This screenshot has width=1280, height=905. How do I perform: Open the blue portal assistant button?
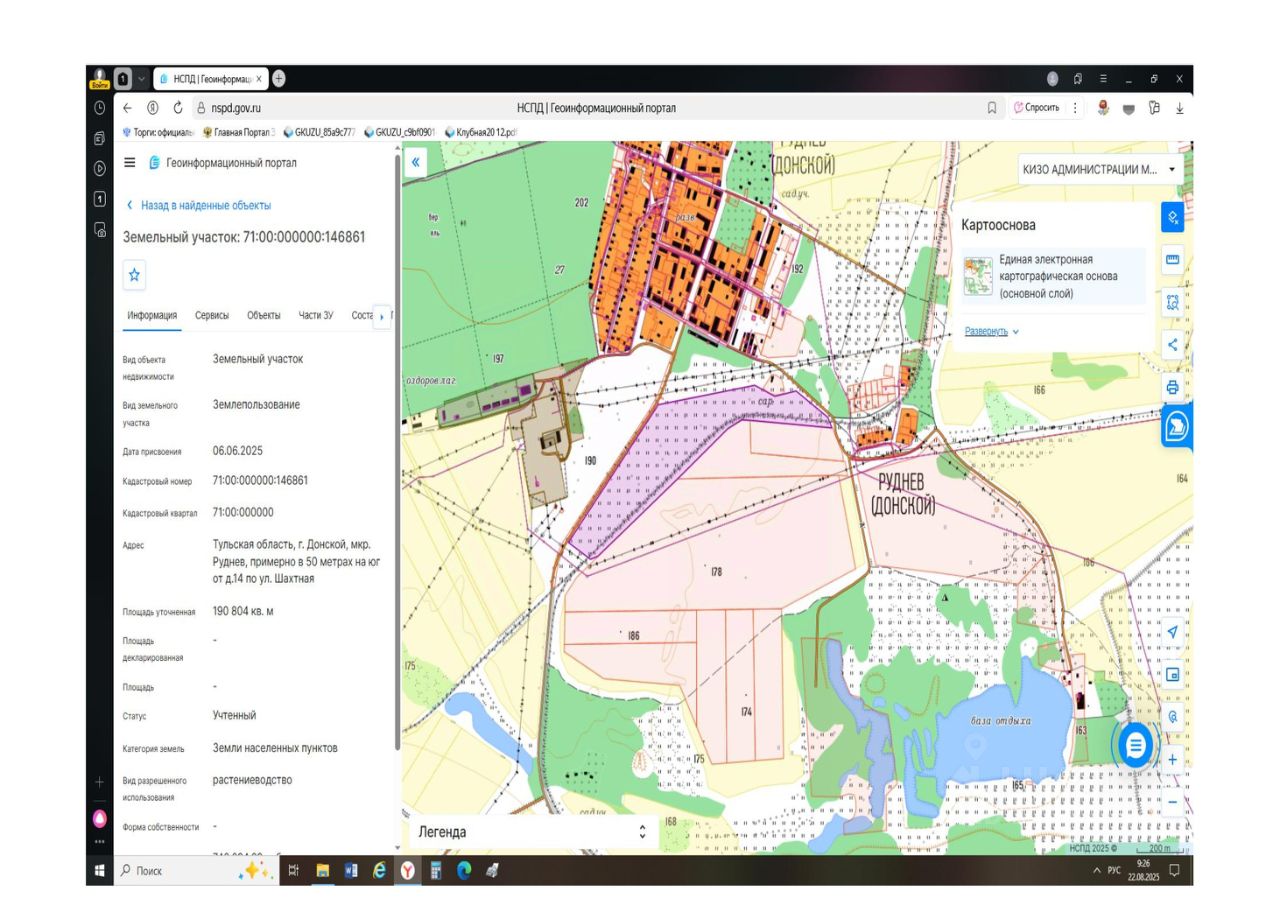[1175, 428]
